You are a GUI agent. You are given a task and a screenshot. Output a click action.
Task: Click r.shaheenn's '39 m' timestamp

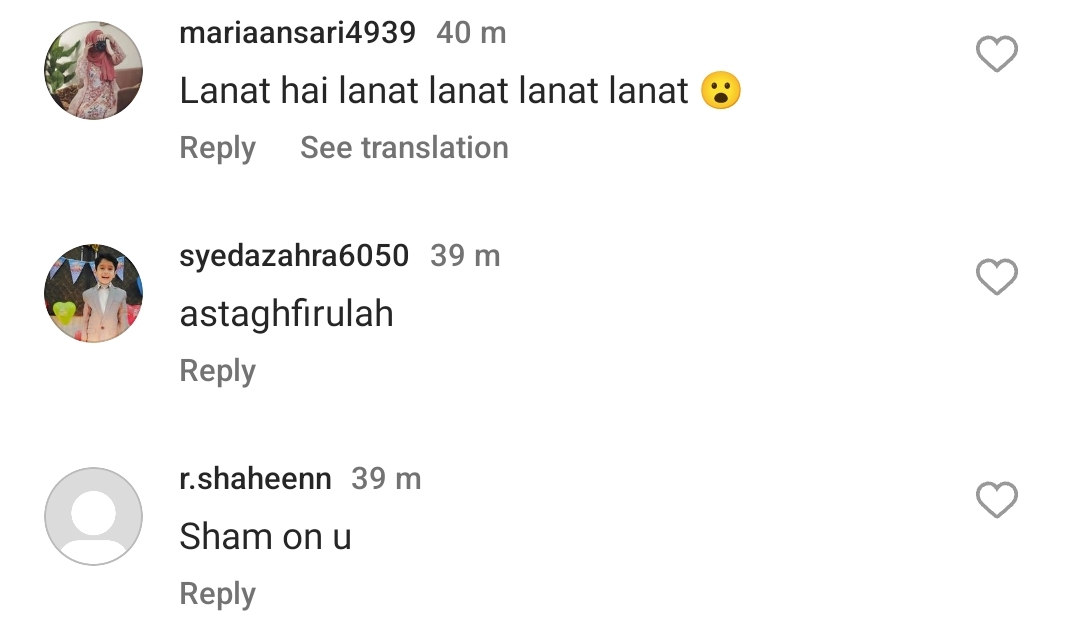(386, 479)
